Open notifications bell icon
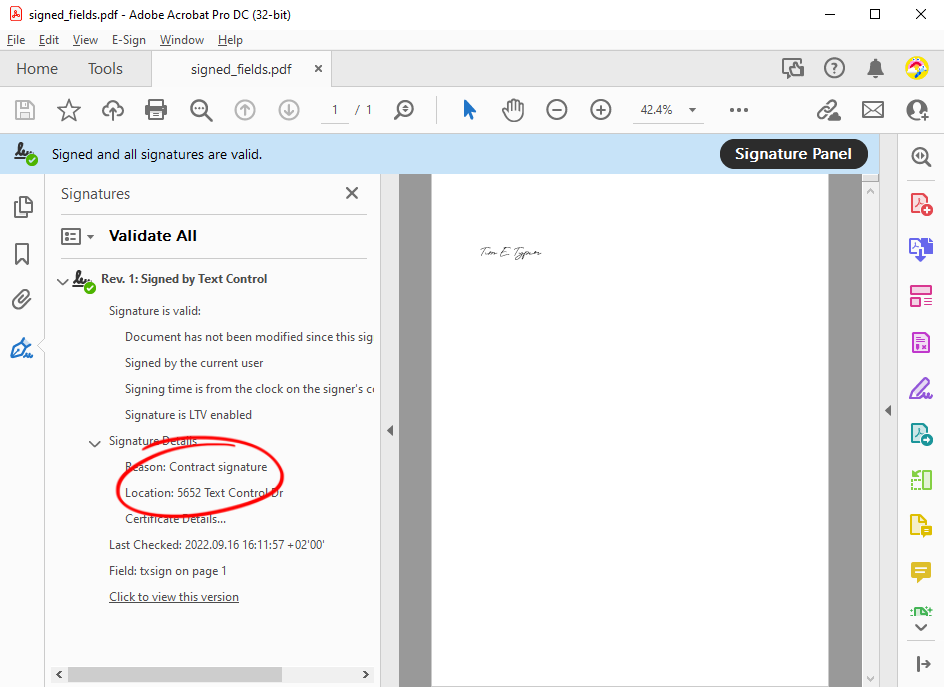 (x=875, y=68)
